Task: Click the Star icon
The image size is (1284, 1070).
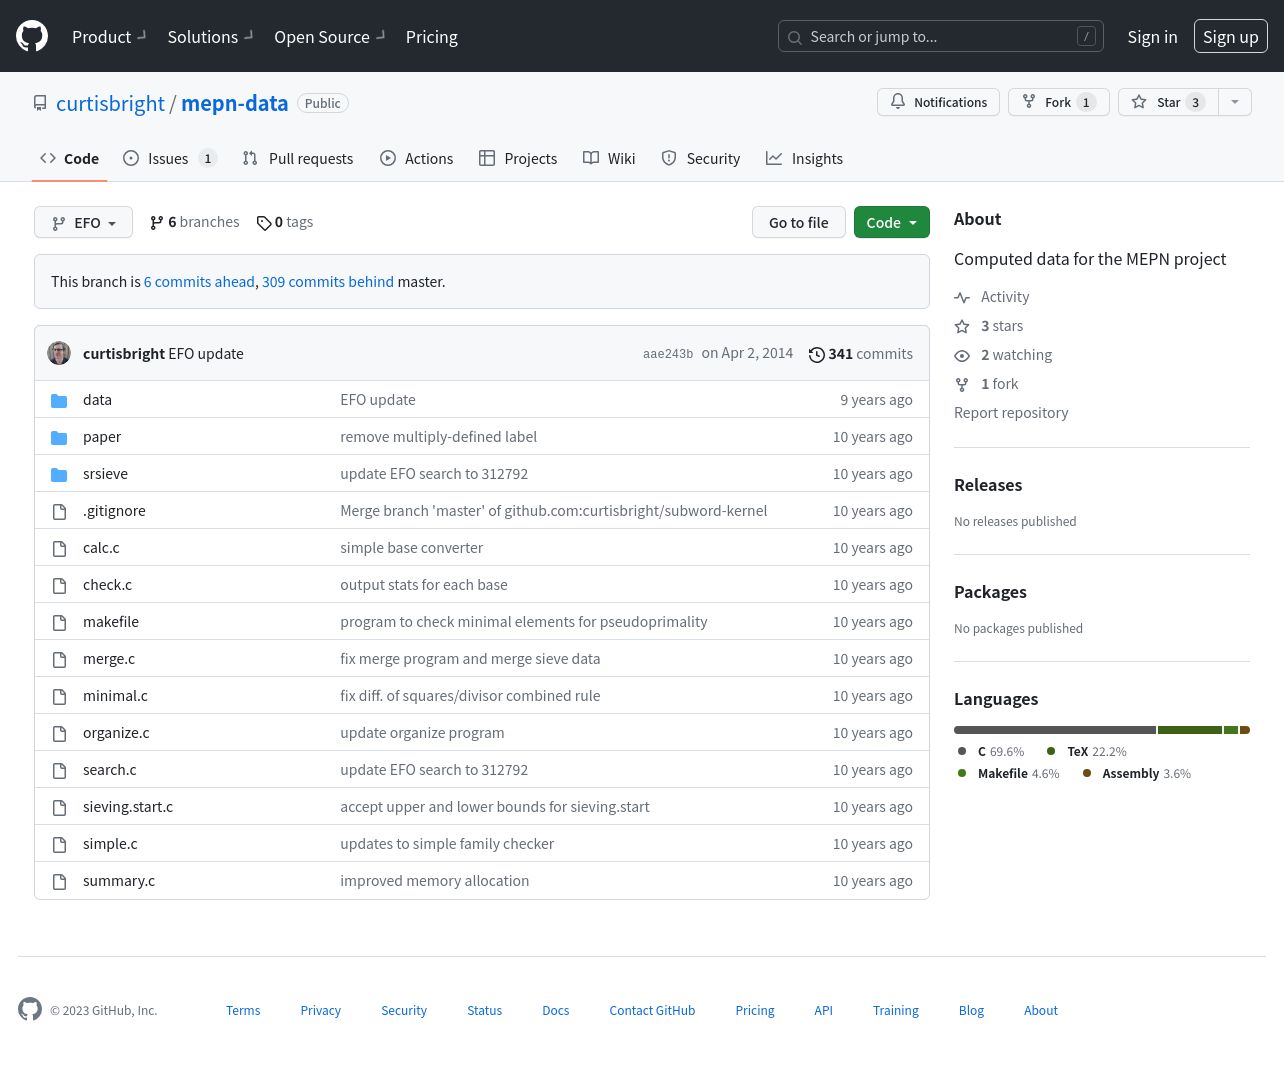Action: pyautogui.click(x=1139, y=102)
